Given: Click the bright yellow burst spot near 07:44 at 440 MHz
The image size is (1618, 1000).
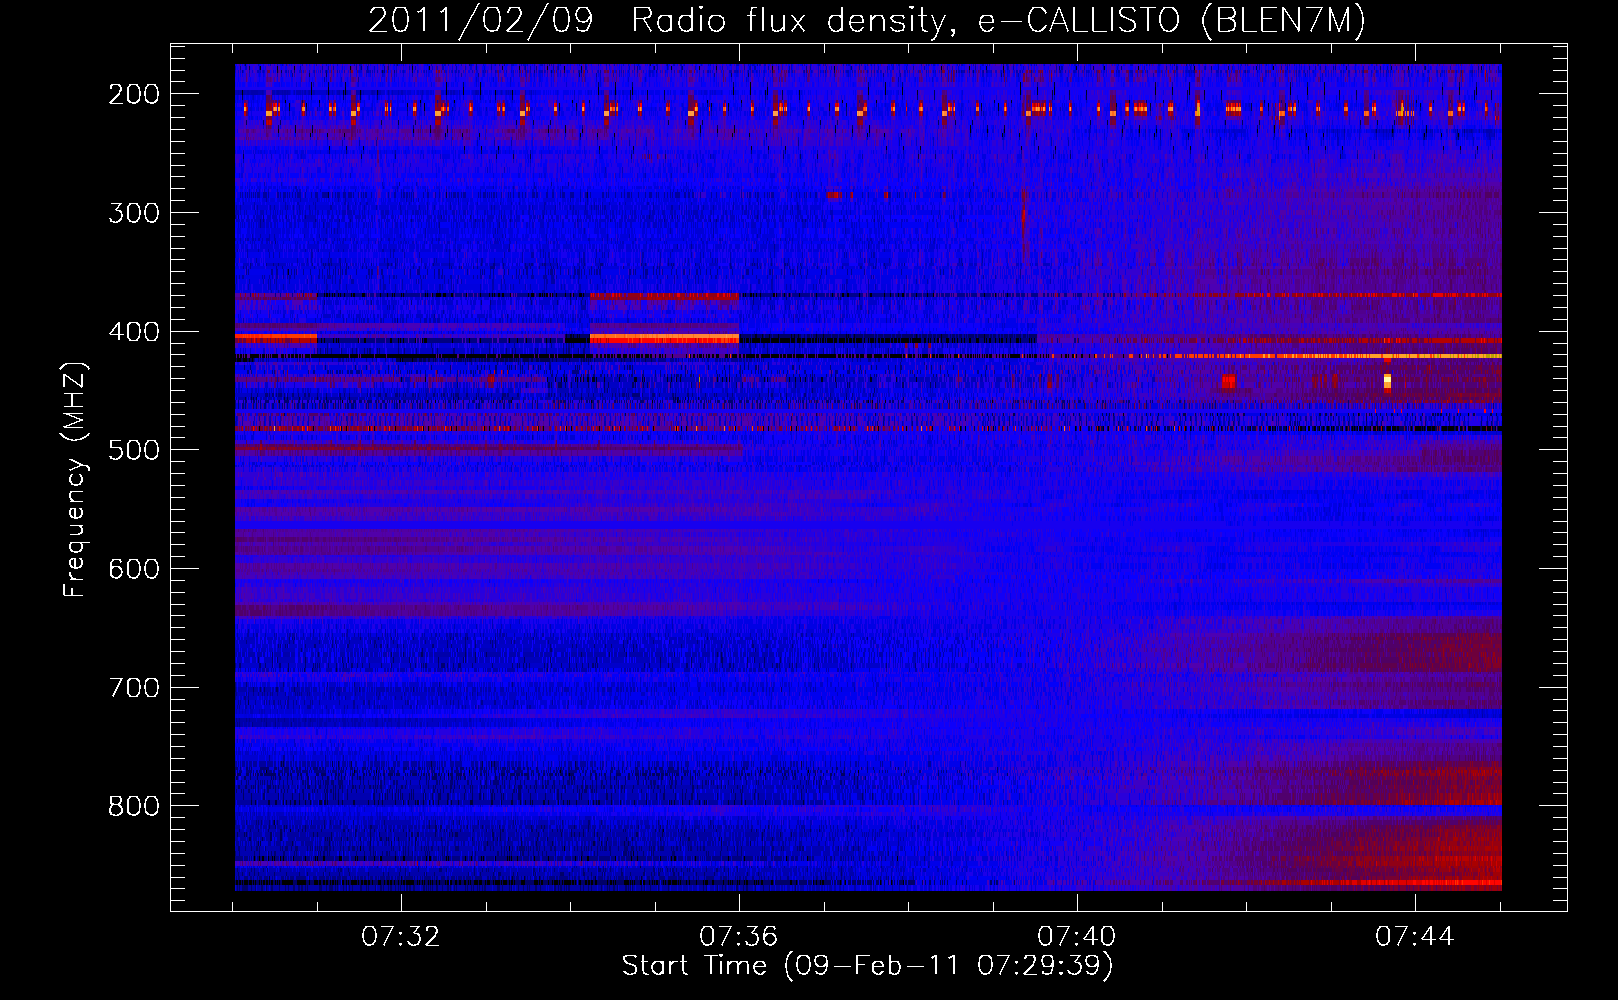Looking at the screenshot, I should pos(1387,381).
